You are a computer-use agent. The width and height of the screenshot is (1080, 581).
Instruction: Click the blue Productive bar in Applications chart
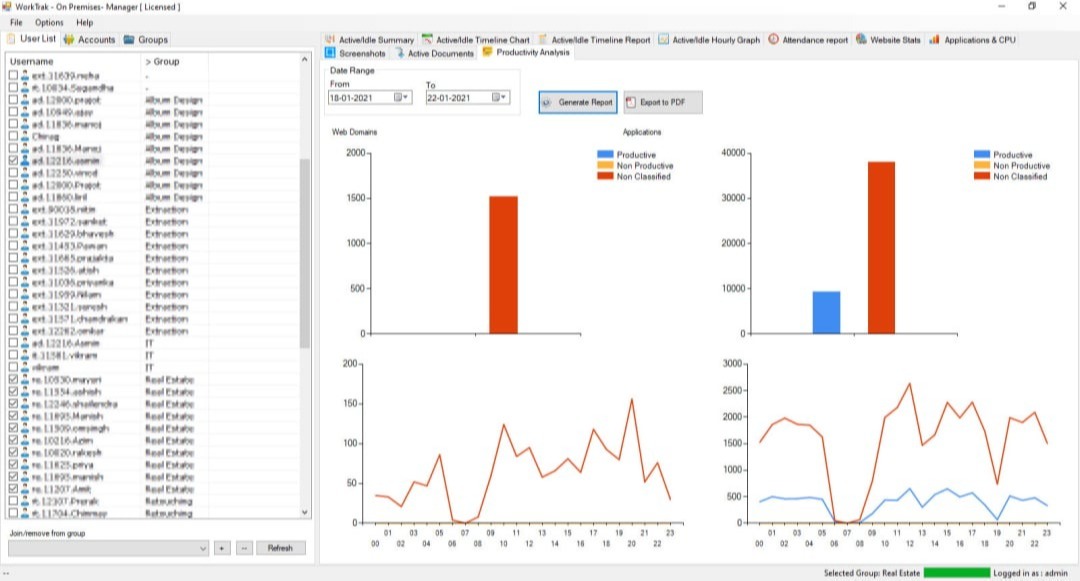[x=827, y=313]
